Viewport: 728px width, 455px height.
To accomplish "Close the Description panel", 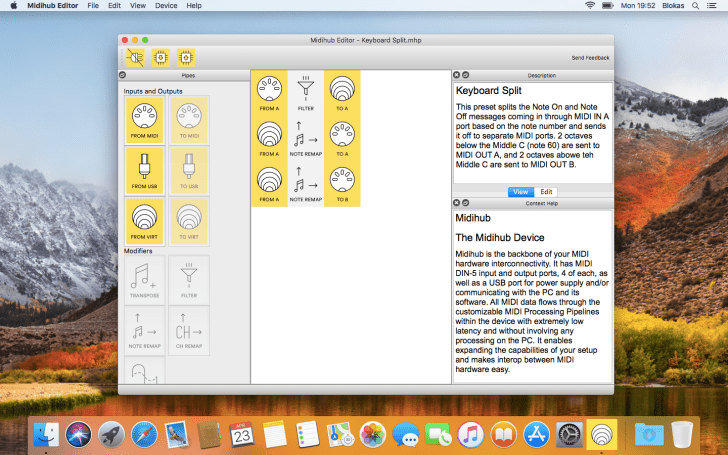I will tap(456, 75).
